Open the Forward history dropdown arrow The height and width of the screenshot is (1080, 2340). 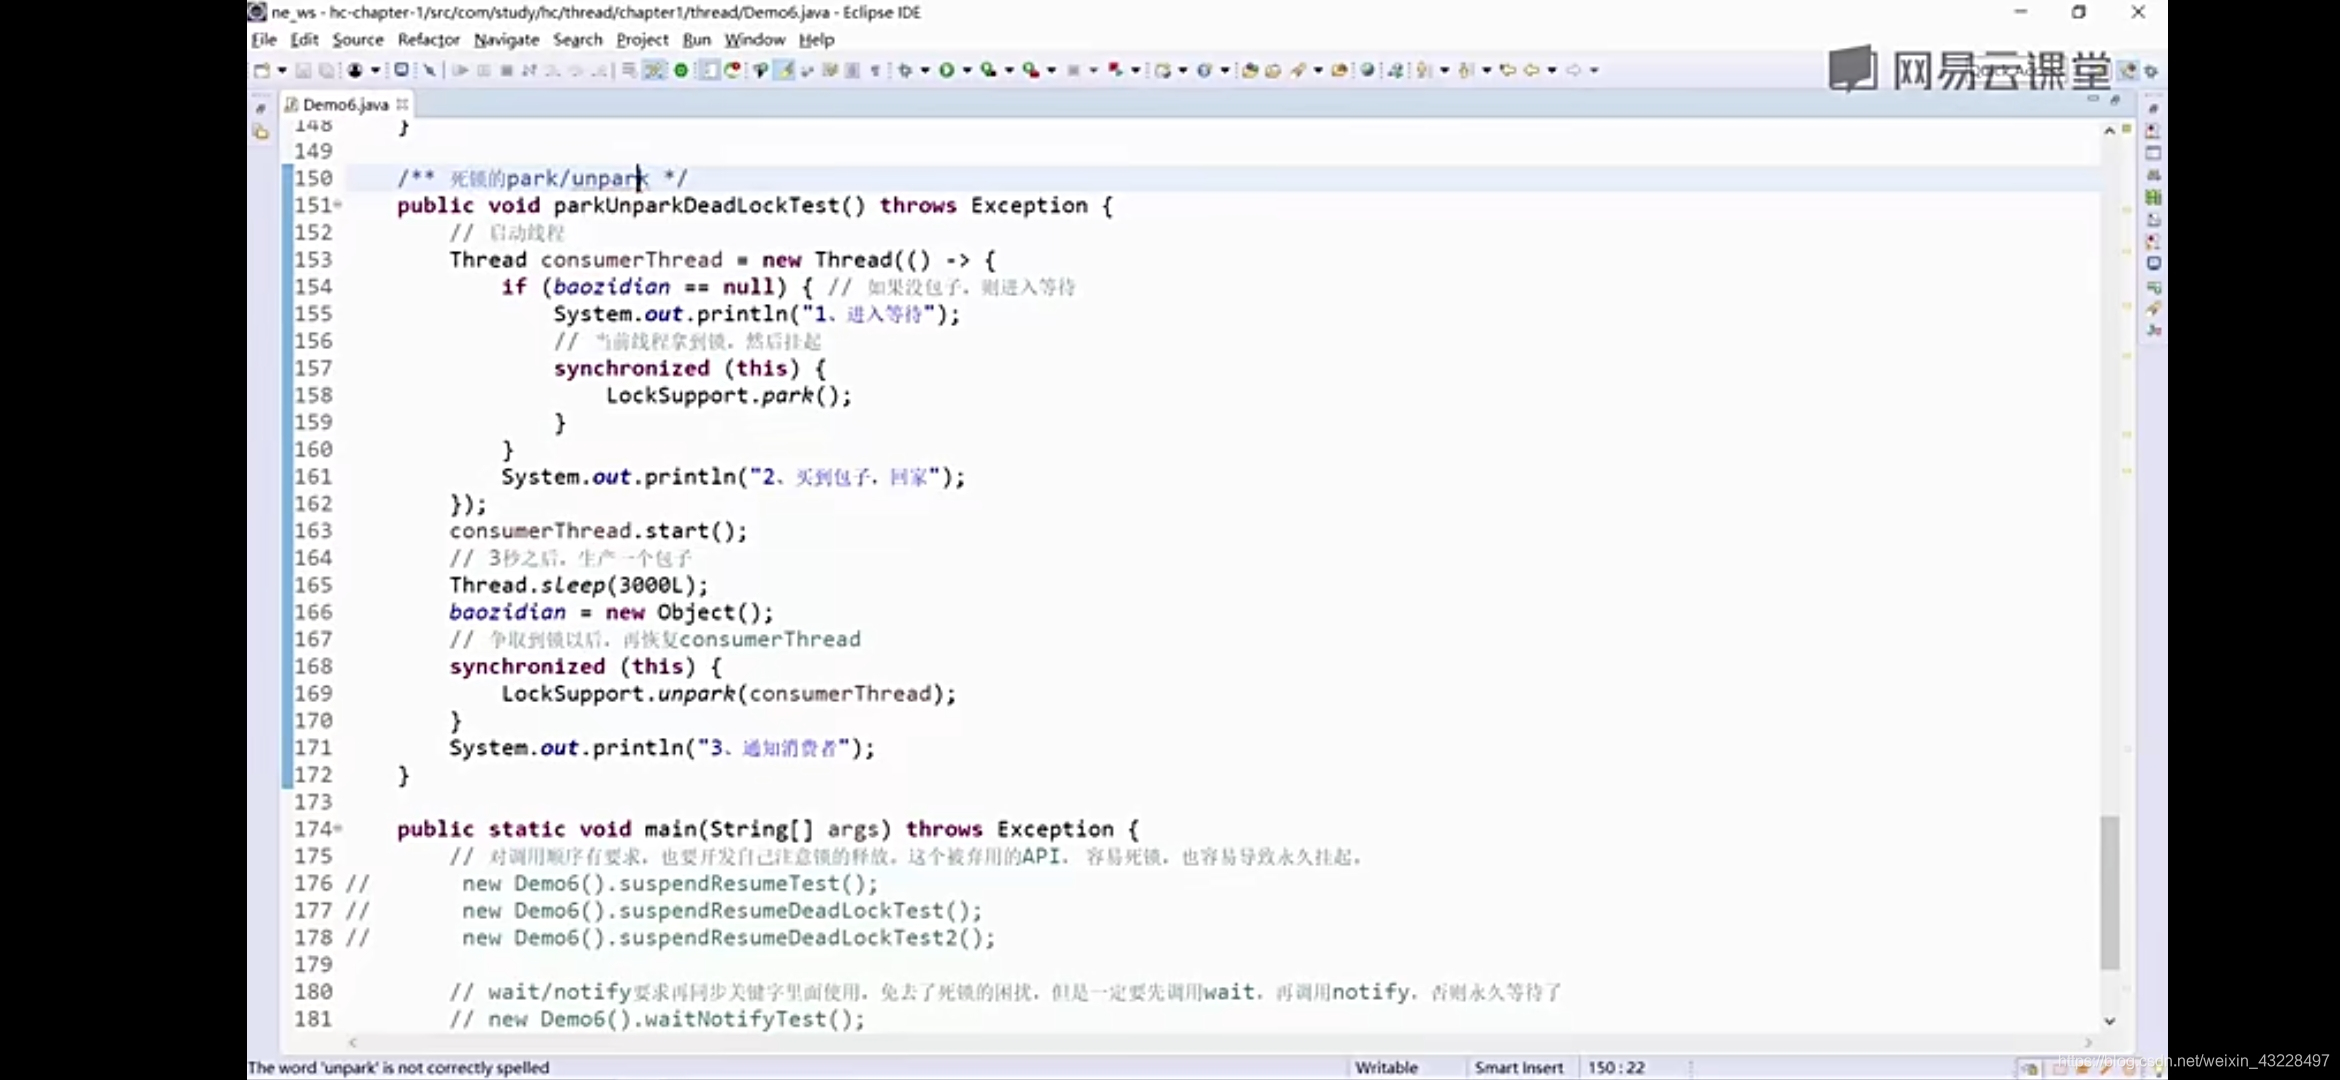pyautogui.click(x=1594, y=70)
